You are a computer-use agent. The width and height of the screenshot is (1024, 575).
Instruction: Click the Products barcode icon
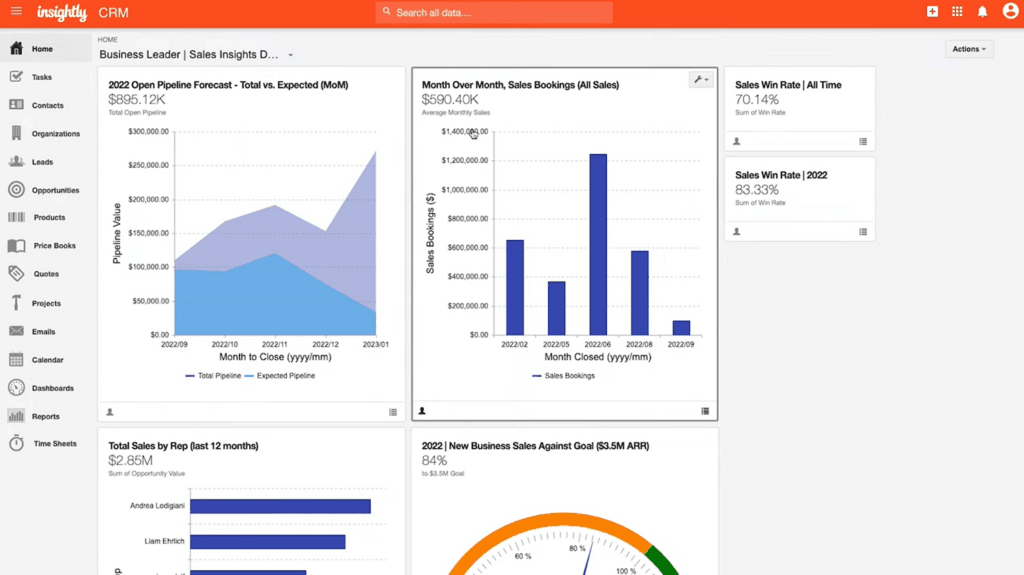tap(16, 217)
